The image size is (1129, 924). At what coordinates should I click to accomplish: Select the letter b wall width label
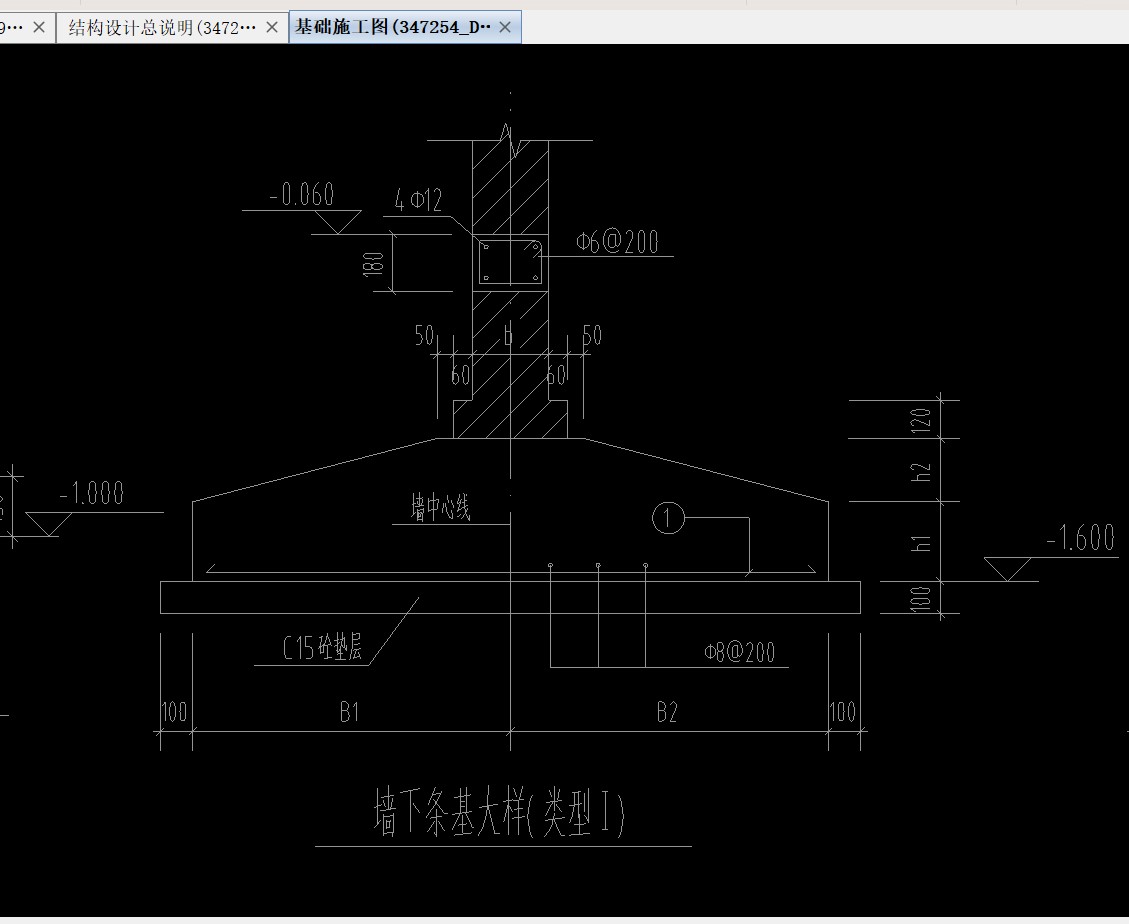pos(508,336)
